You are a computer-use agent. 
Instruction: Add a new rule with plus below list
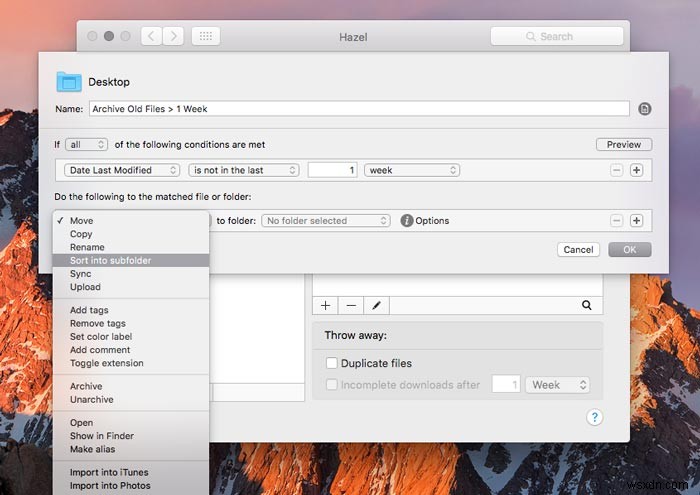[x=325, y=305]
